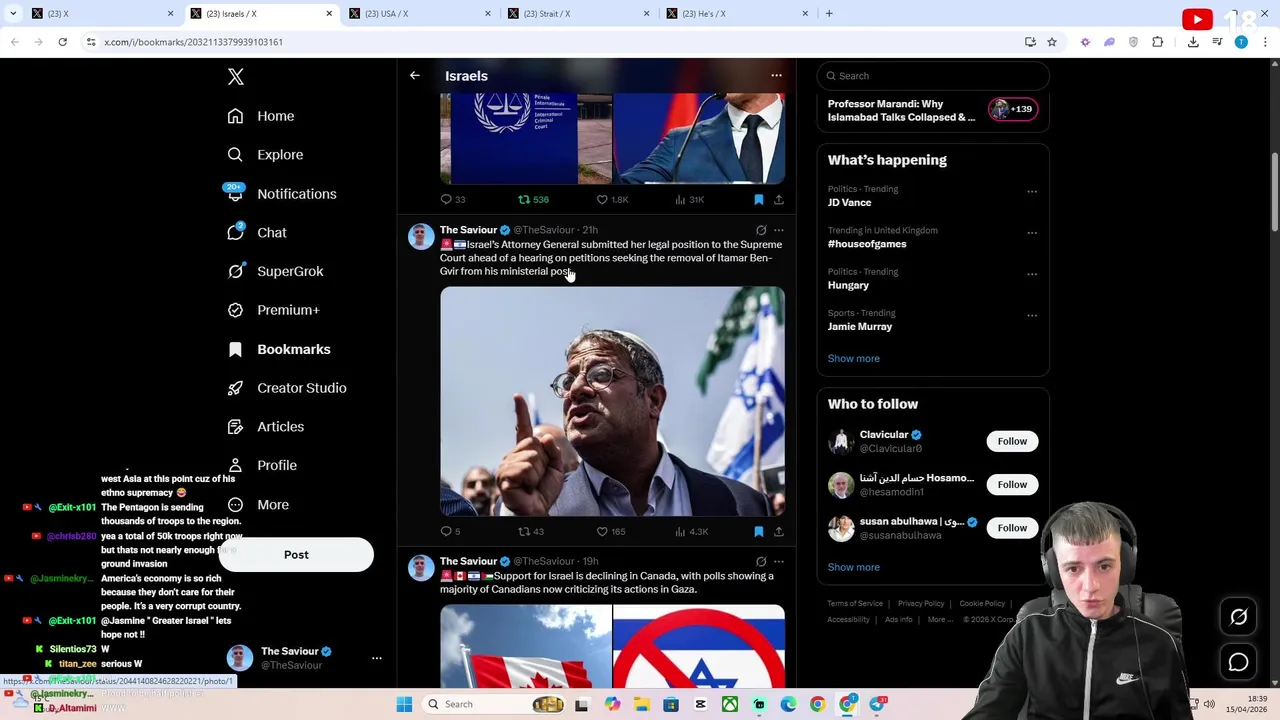View analytics of post with 4.3K views
This screenshot has width=1280, height=720.
(x=691, y=532)
